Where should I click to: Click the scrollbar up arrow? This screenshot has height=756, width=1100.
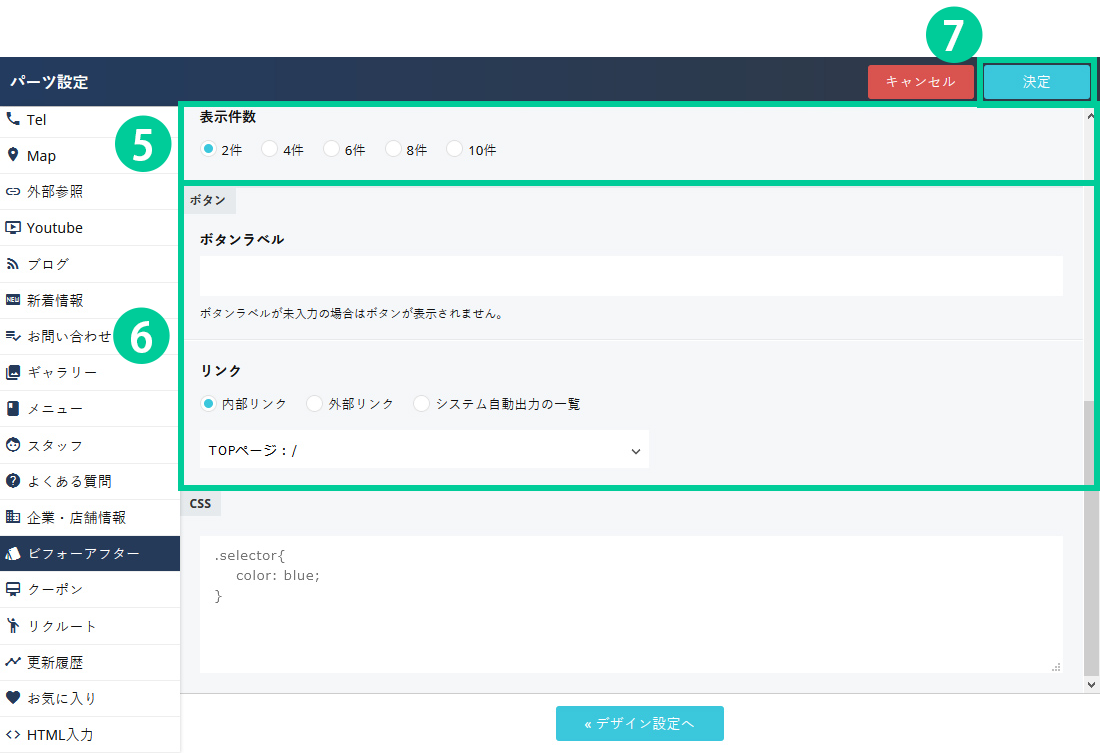[1091, 116]
